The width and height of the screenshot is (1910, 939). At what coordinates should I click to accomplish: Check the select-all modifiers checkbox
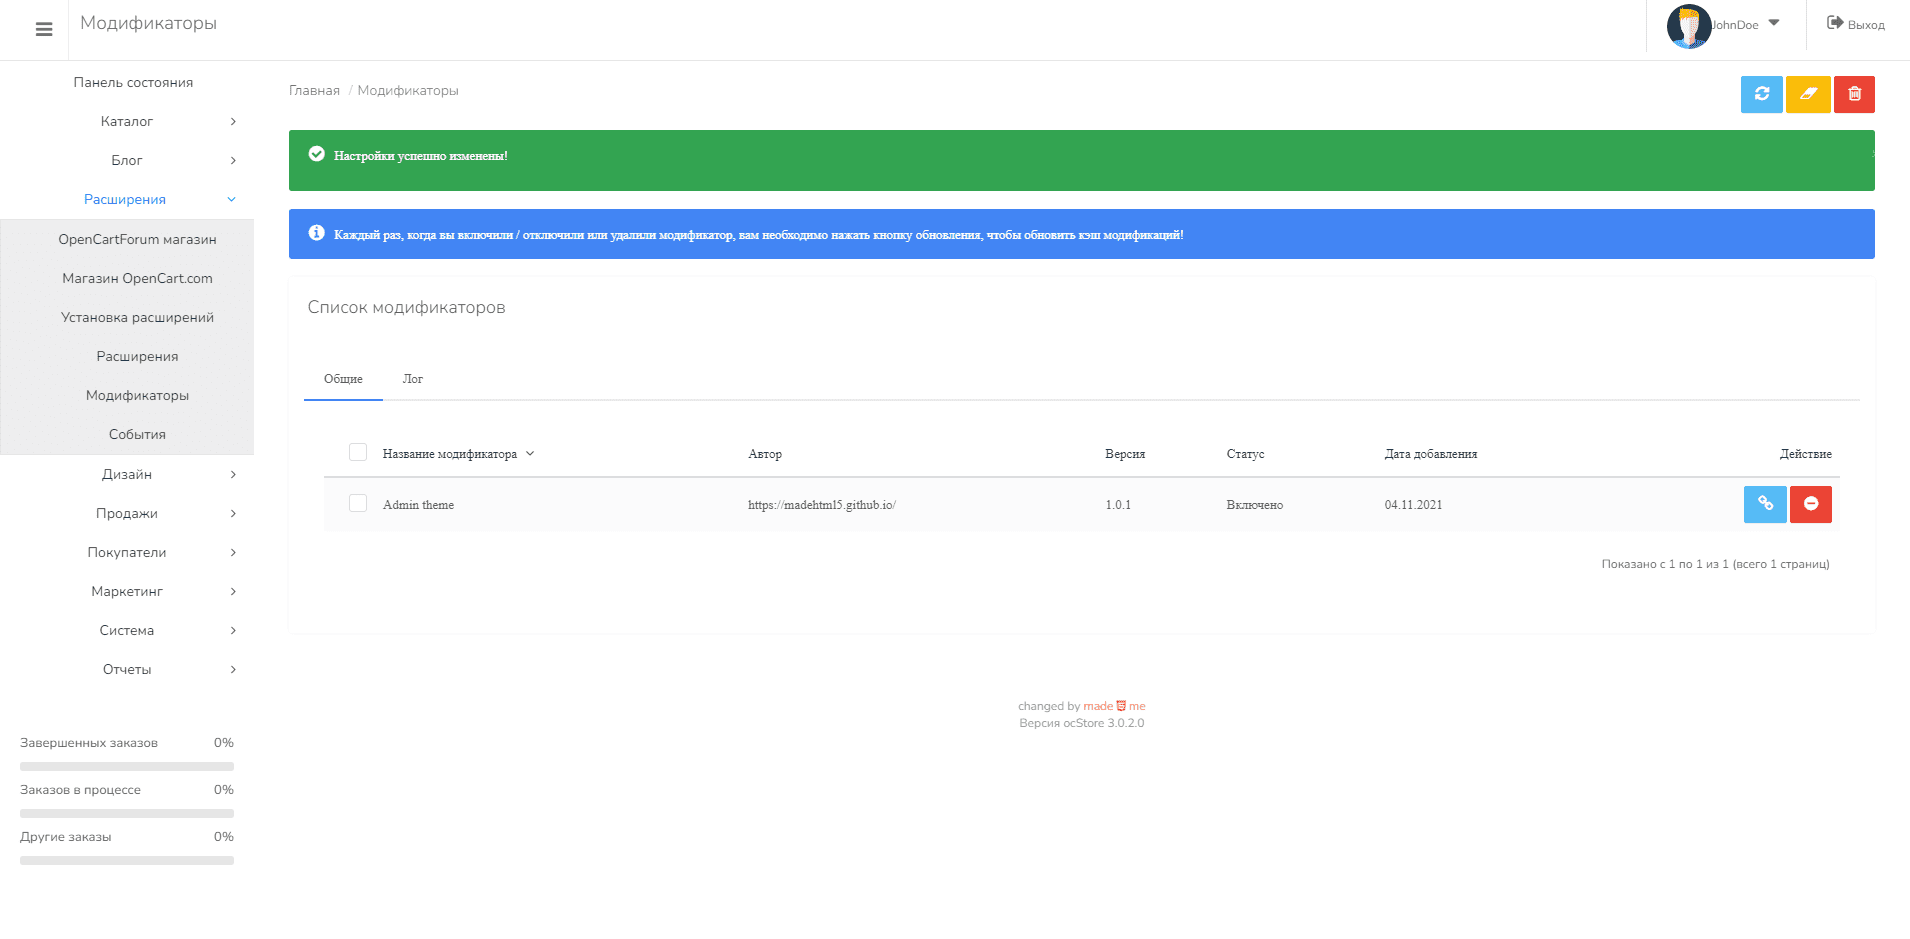point(358,452)
